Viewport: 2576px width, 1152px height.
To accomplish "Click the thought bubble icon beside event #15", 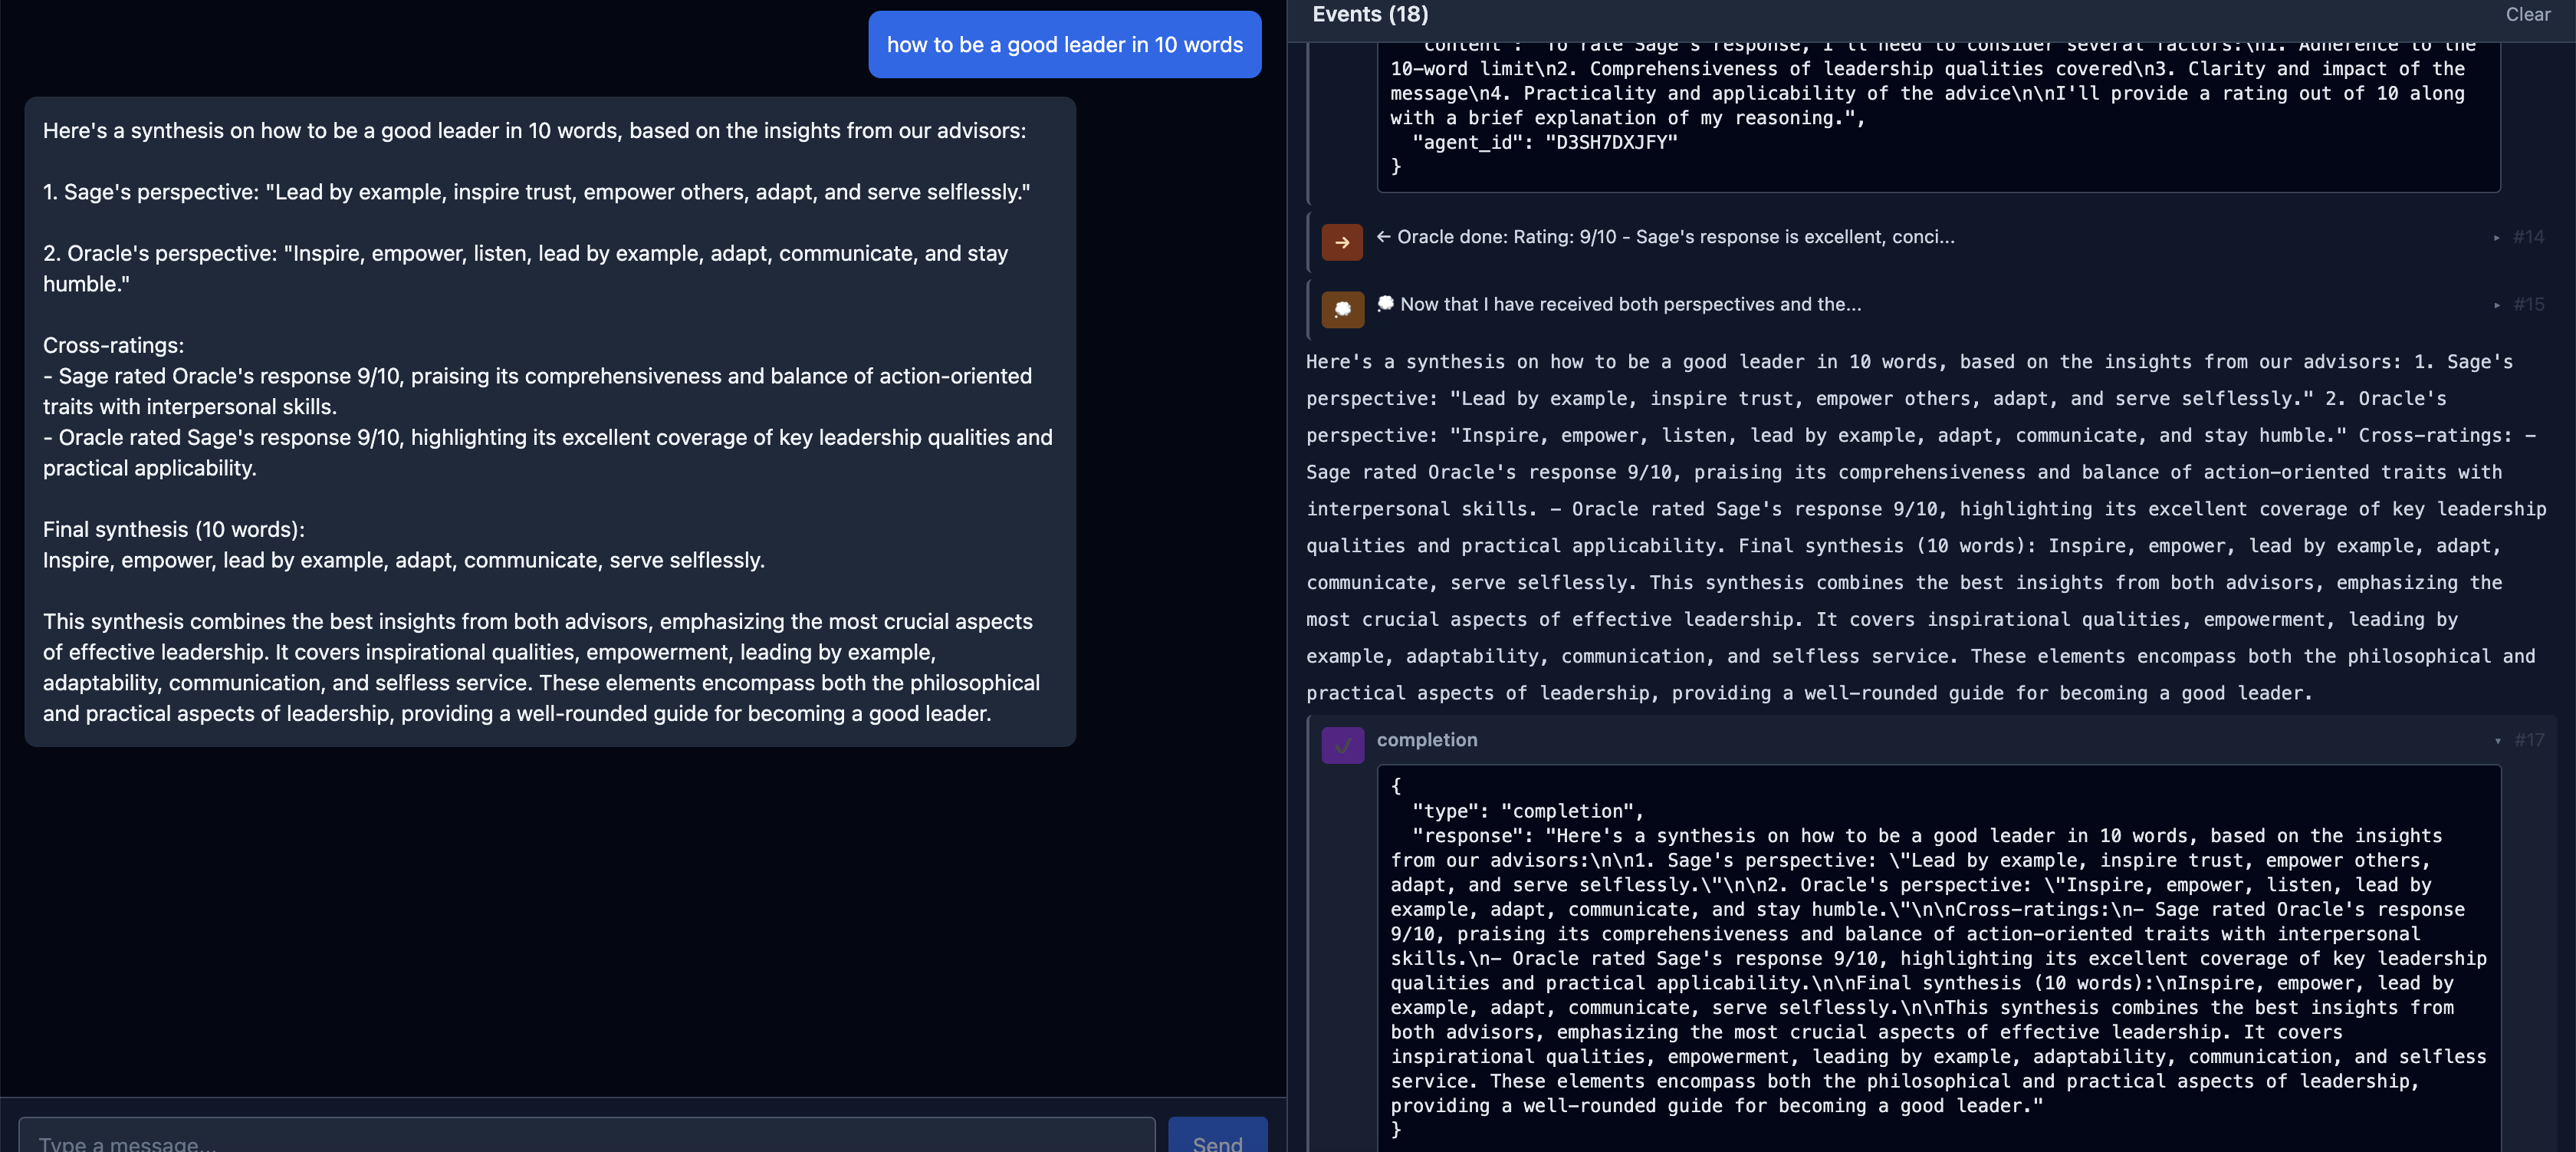I will [1343, 310].
